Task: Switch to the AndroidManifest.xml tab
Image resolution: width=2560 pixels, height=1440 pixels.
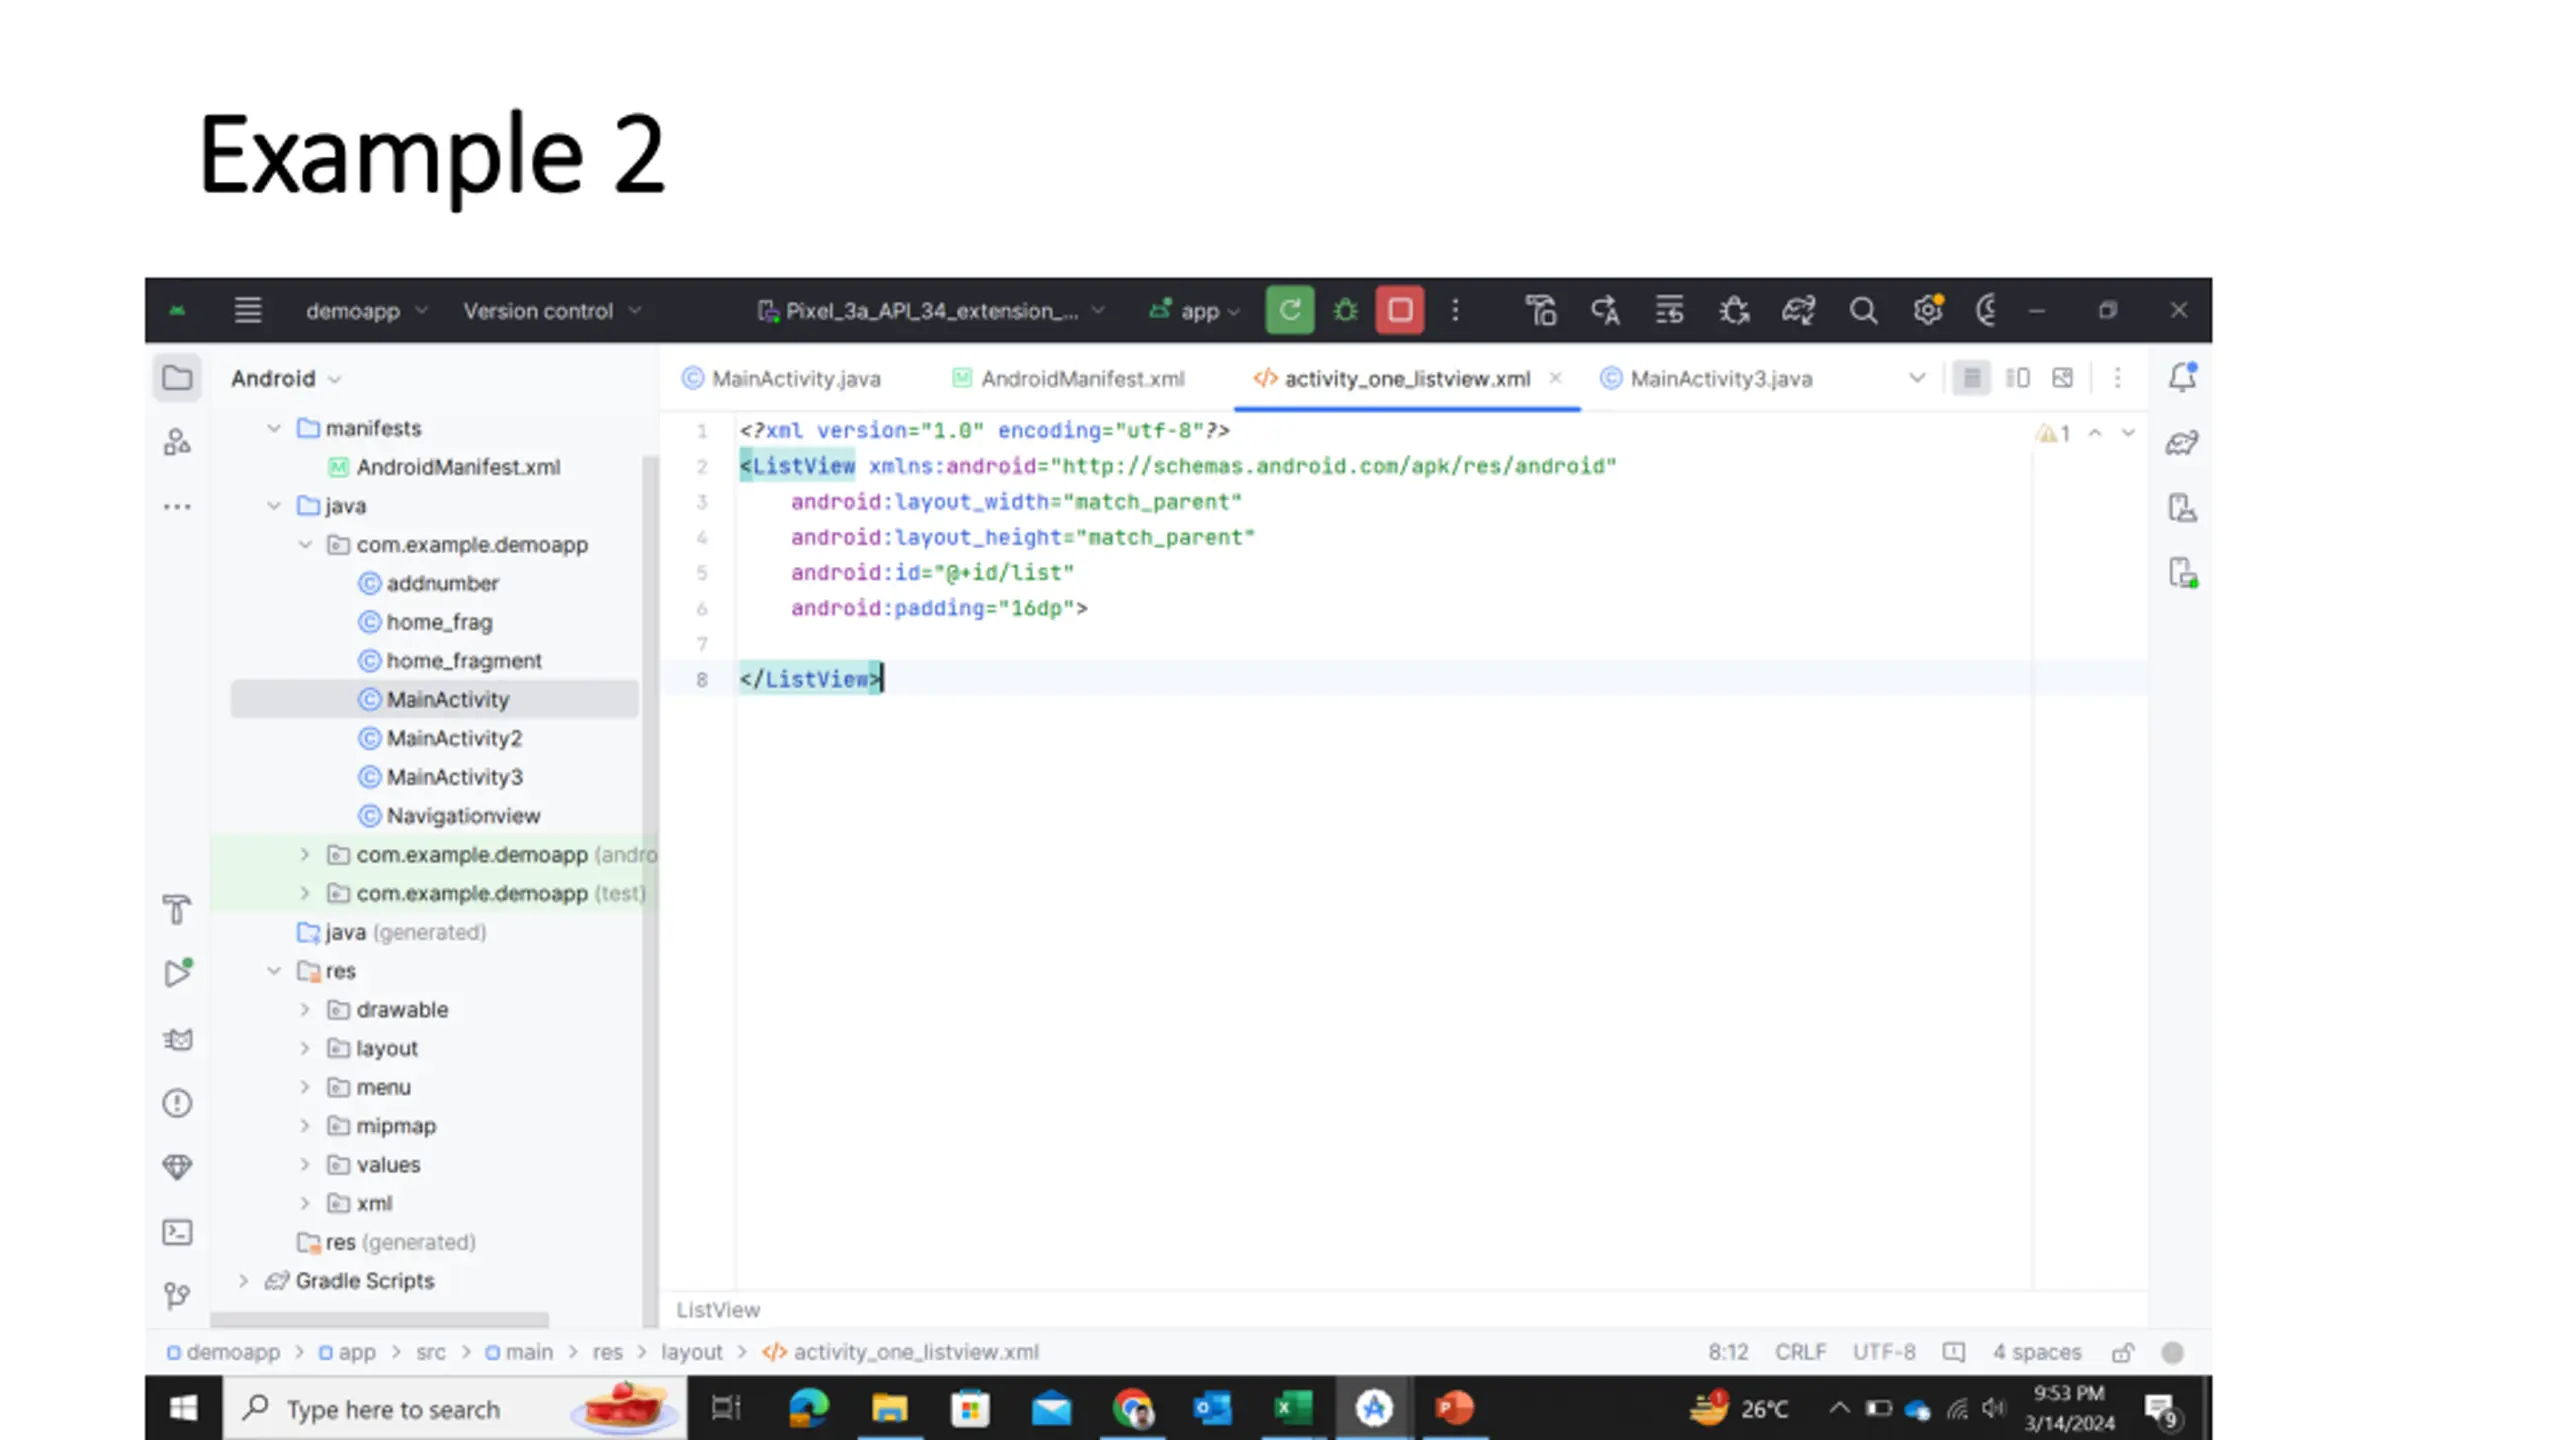Action: click(x=1068, y=378)
